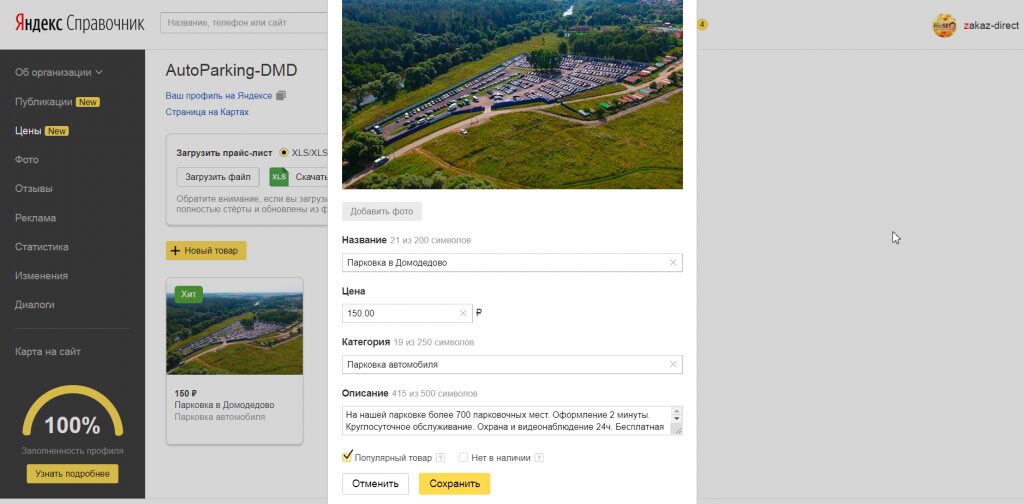Image resolution: width=1024 pixels, height=504 pixels.
Task: Check the Нет в наличии checkbox
Action: pyautogui.click(x=463, y=458)
